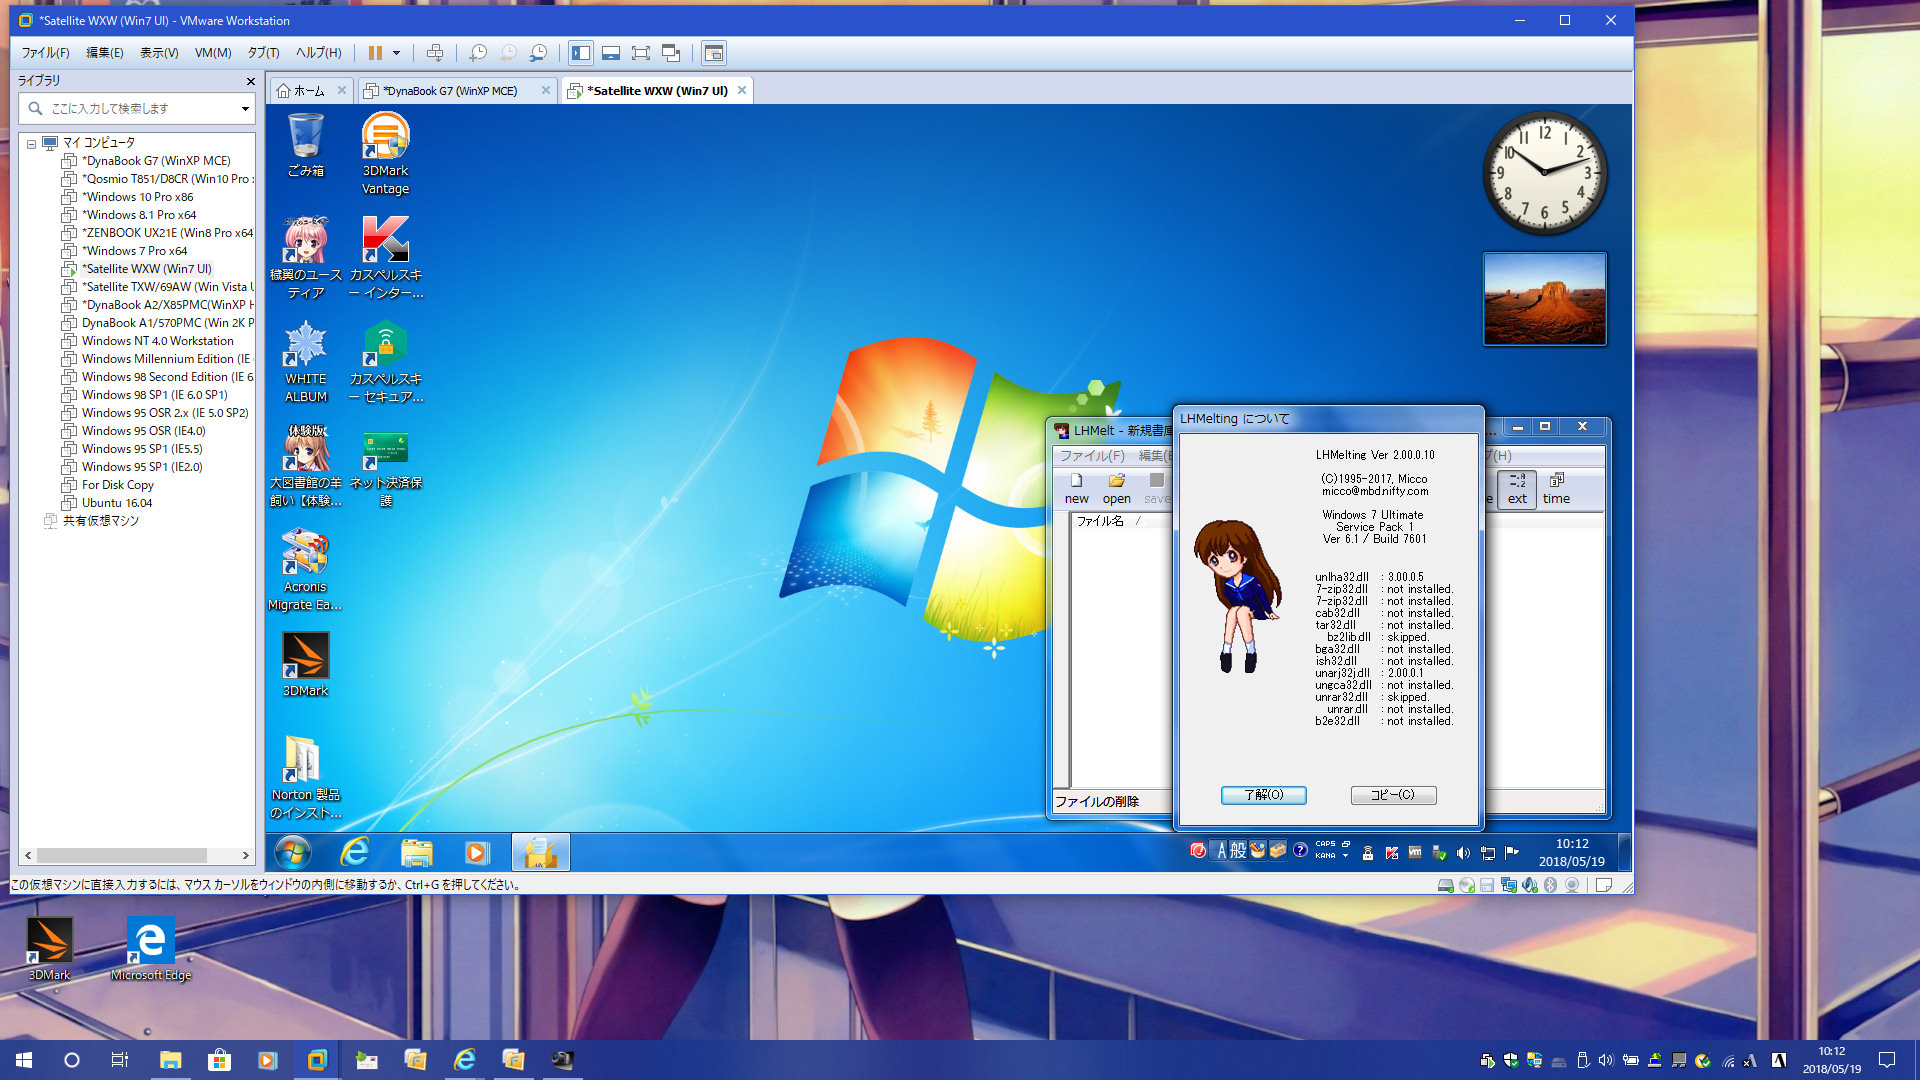Open the ファイル(F) menu in VMware

46,53
